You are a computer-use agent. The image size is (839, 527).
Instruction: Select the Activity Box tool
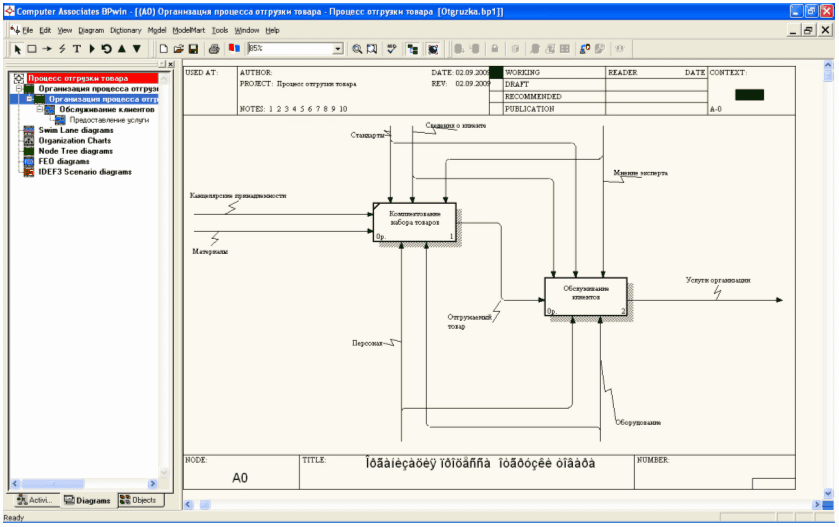[32, 49]
